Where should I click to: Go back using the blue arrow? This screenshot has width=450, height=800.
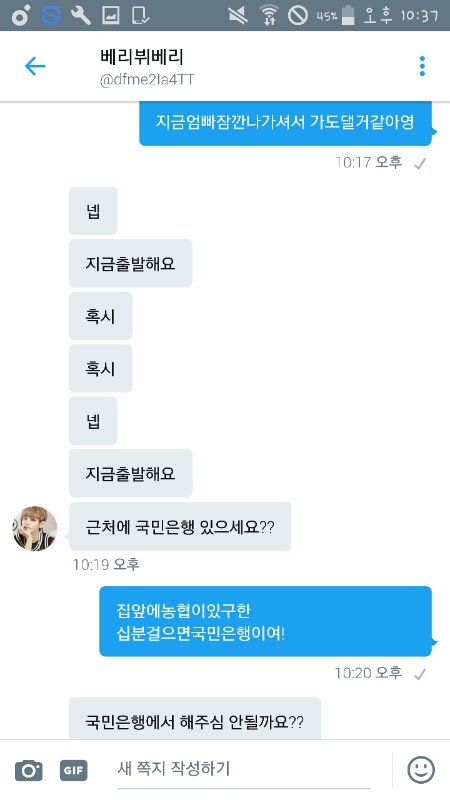(x=35, y=66)
